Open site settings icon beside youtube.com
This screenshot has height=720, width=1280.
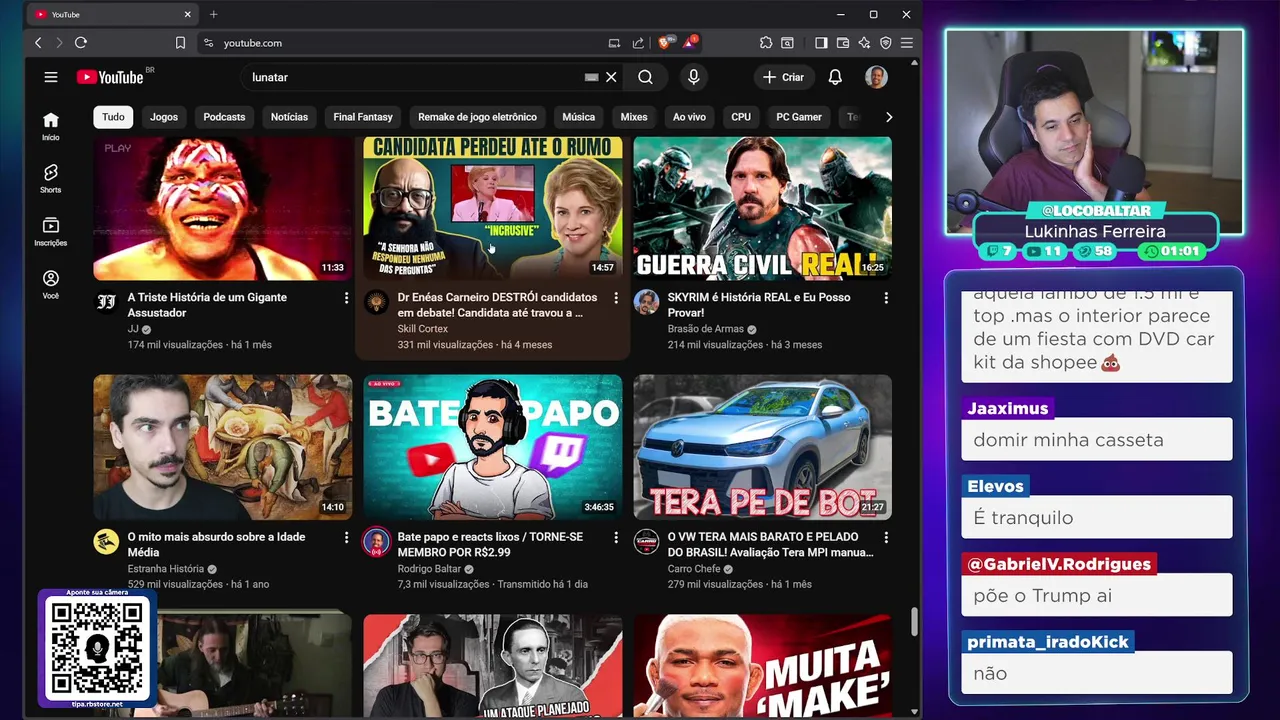208,43
